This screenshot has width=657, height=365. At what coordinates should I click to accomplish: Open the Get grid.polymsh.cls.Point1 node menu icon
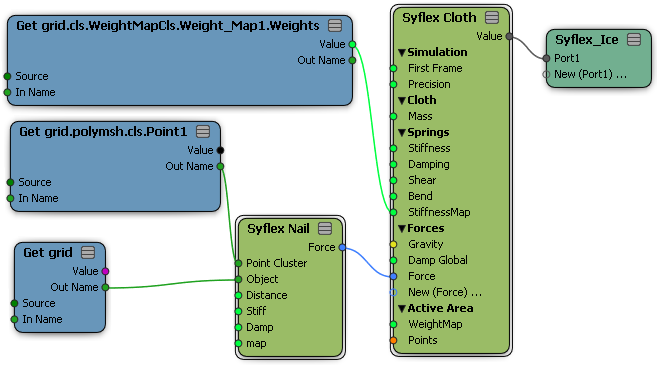click(203, 132)
